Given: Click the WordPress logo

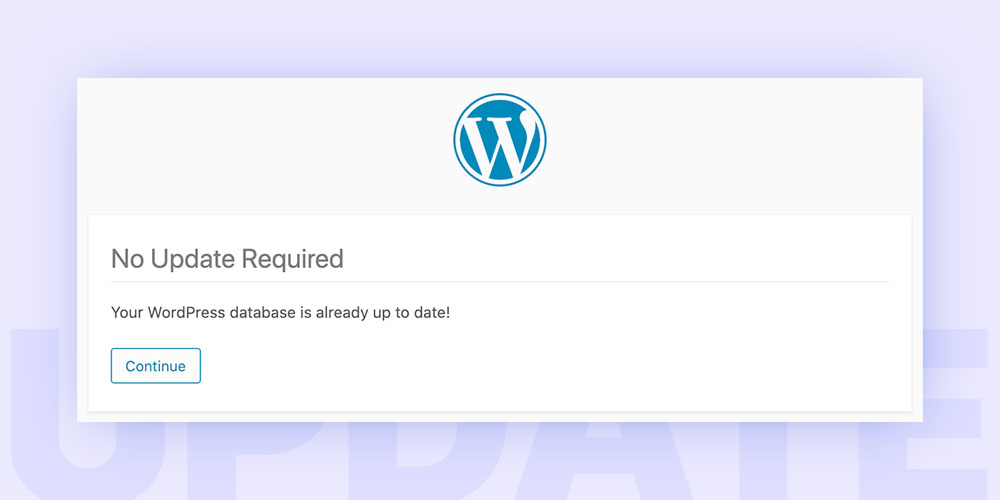Looking at the screenshot, I should (500, 140).
